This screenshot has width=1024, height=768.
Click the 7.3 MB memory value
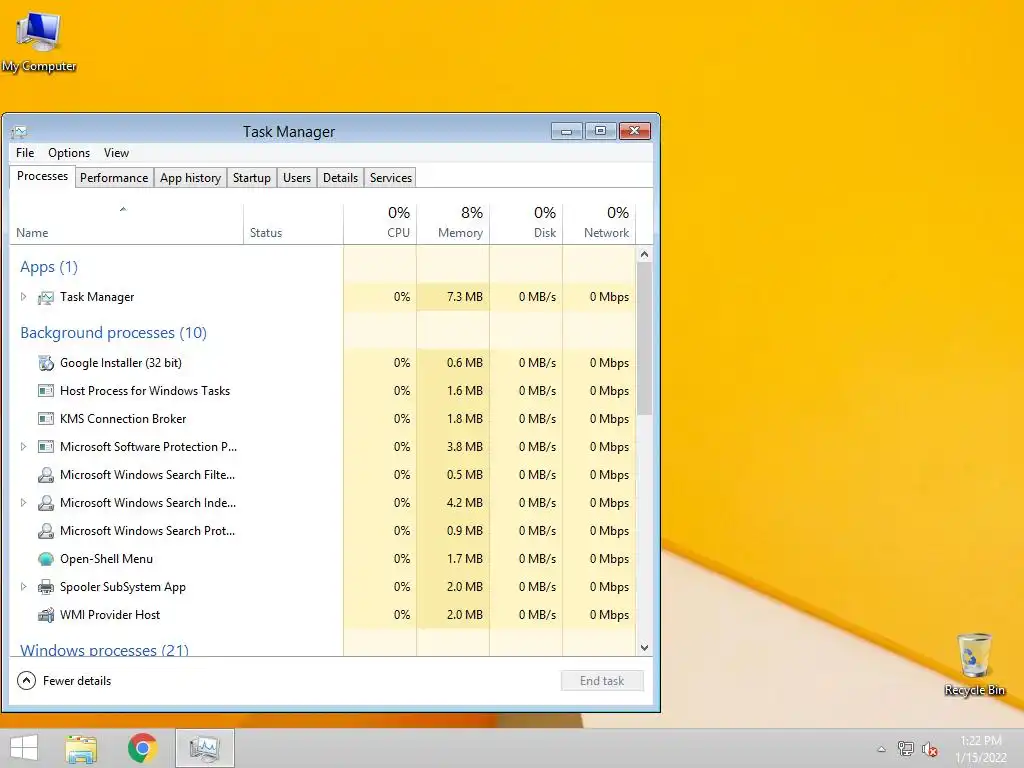465,297
